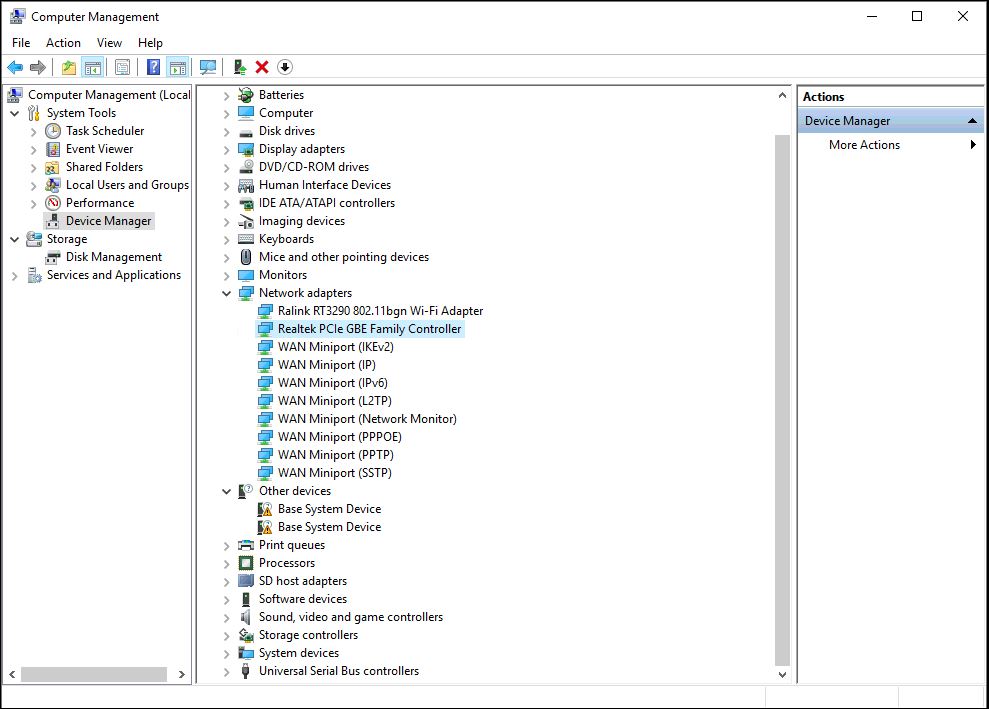The height and width of the screenshot is (709, 989).
Task: Click Update driver software toolbar icon
Action: [239, 67]
